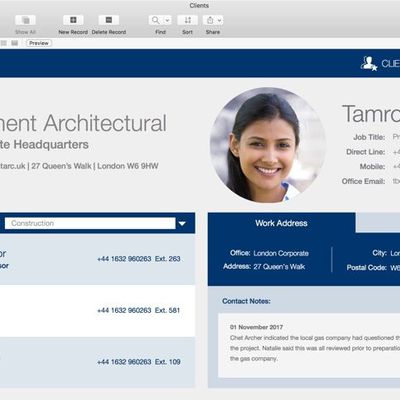
Task: Click the Sort toolbar icon
Action: 188,20
